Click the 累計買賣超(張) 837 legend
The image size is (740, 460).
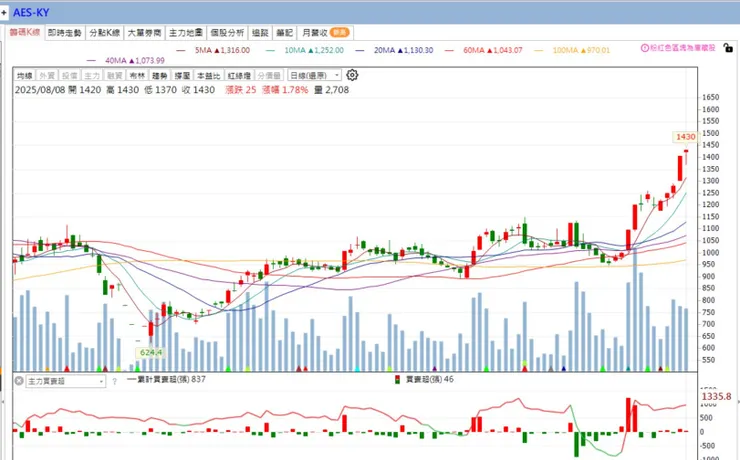(167, 379)
